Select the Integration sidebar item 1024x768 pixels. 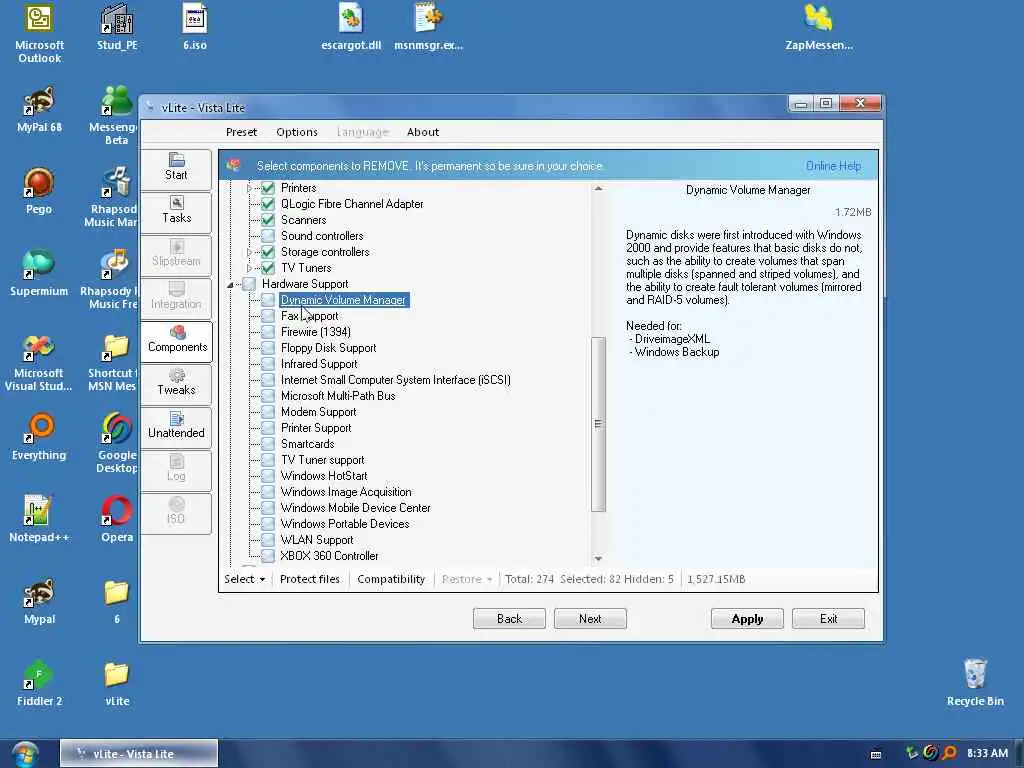click(x=176, y=297)
